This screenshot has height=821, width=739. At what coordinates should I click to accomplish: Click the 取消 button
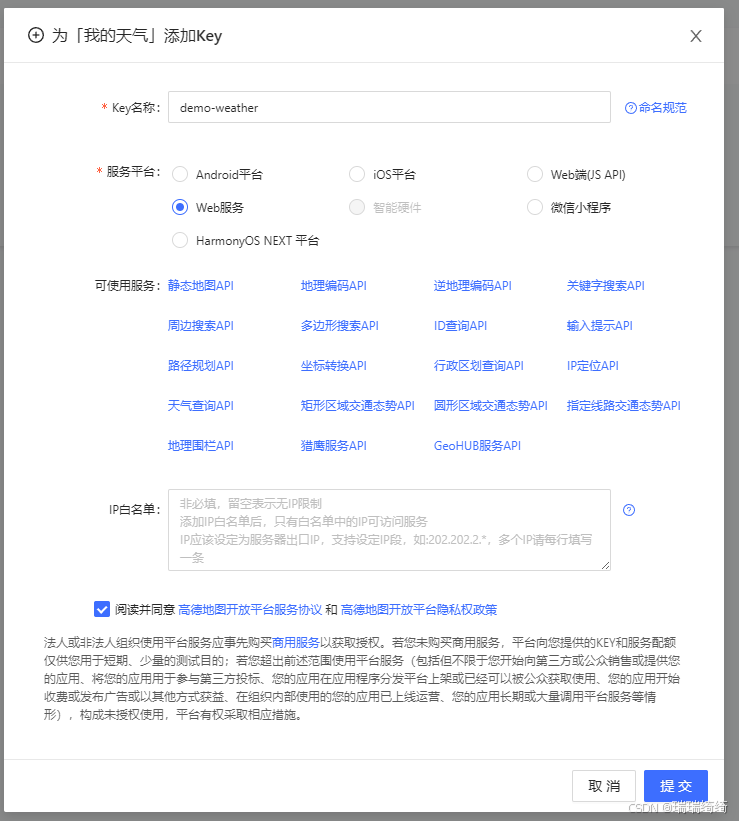(x=603, y=786)
